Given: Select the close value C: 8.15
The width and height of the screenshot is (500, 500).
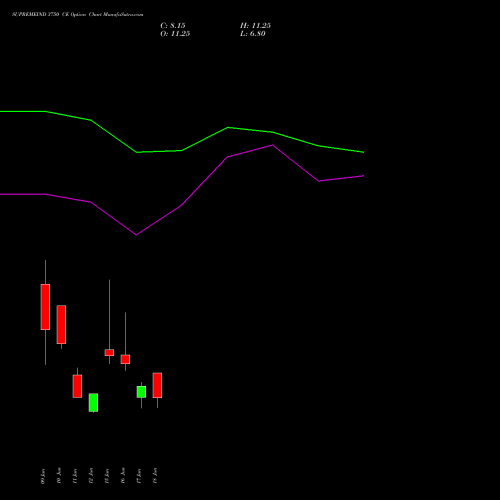Looking at the screenshot, I should click(173, 26).
